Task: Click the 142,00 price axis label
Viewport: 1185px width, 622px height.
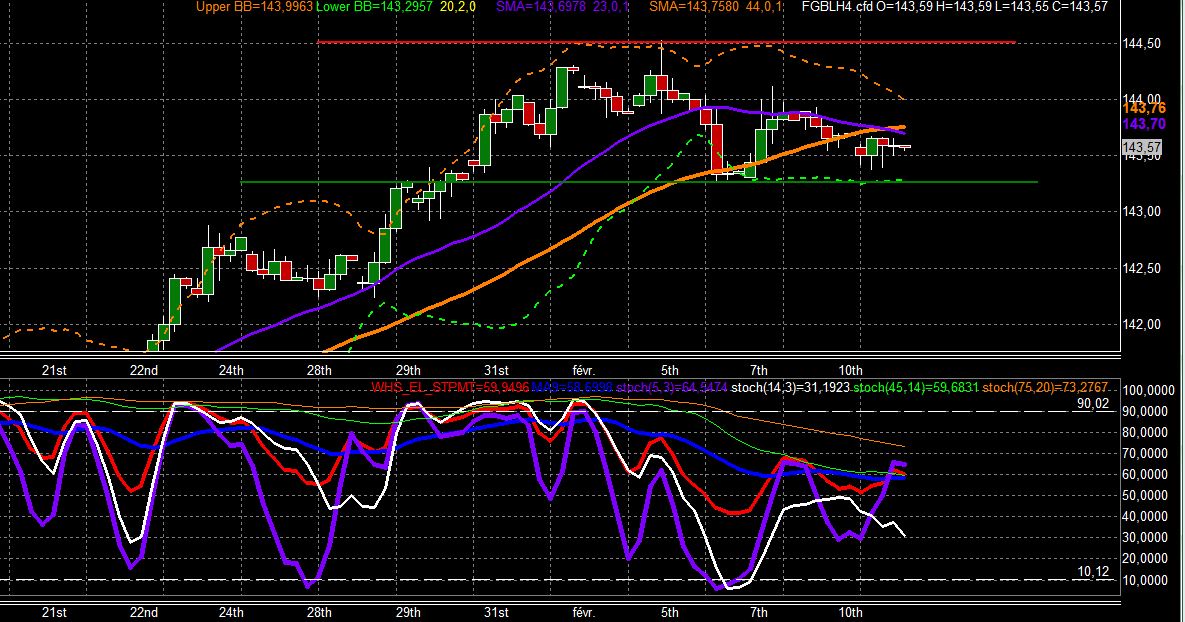Action: pos(1142,325)
